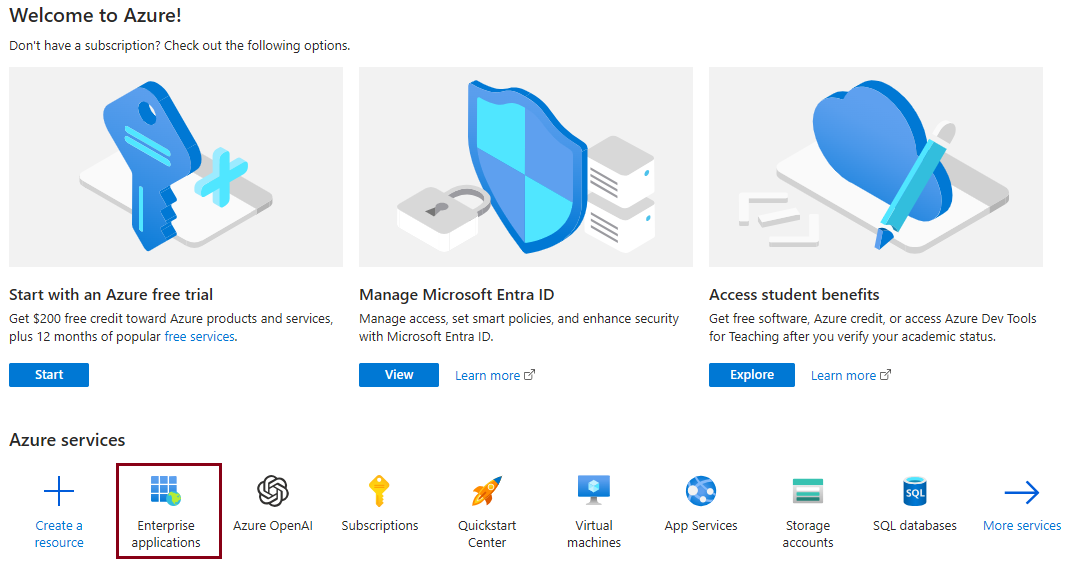Open Create a resource plus icon
1068x563 pixels.
coord(59,491)
